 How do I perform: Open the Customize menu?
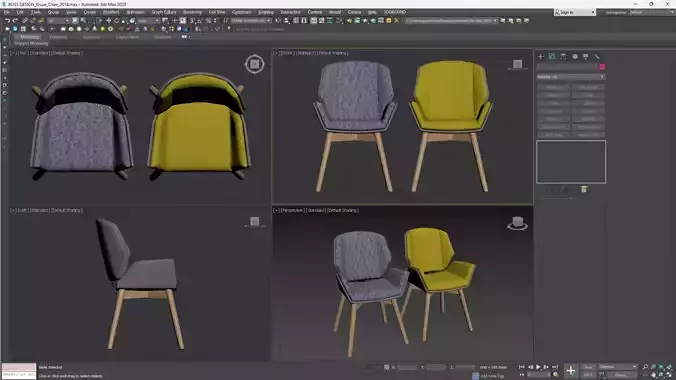click(x=241, y=12)
